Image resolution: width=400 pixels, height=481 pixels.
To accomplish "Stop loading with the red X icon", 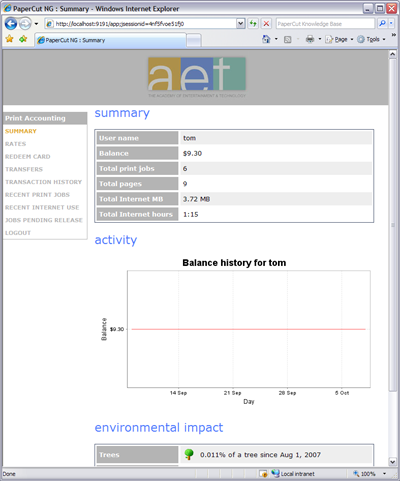I will (x=266, y=24).
